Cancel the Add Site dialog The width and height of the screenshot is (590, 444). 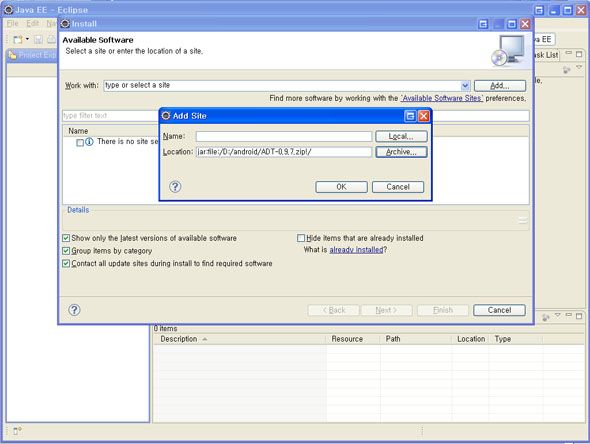[x=398, y=187]
